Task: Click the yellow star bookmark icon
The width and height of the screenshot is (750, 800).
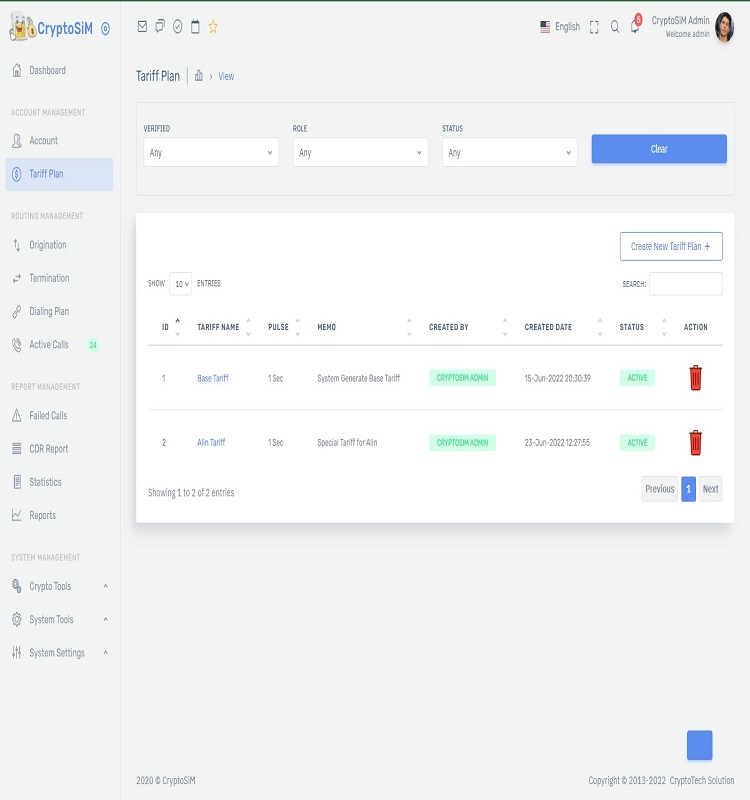Action: click(x=213, y=27)
